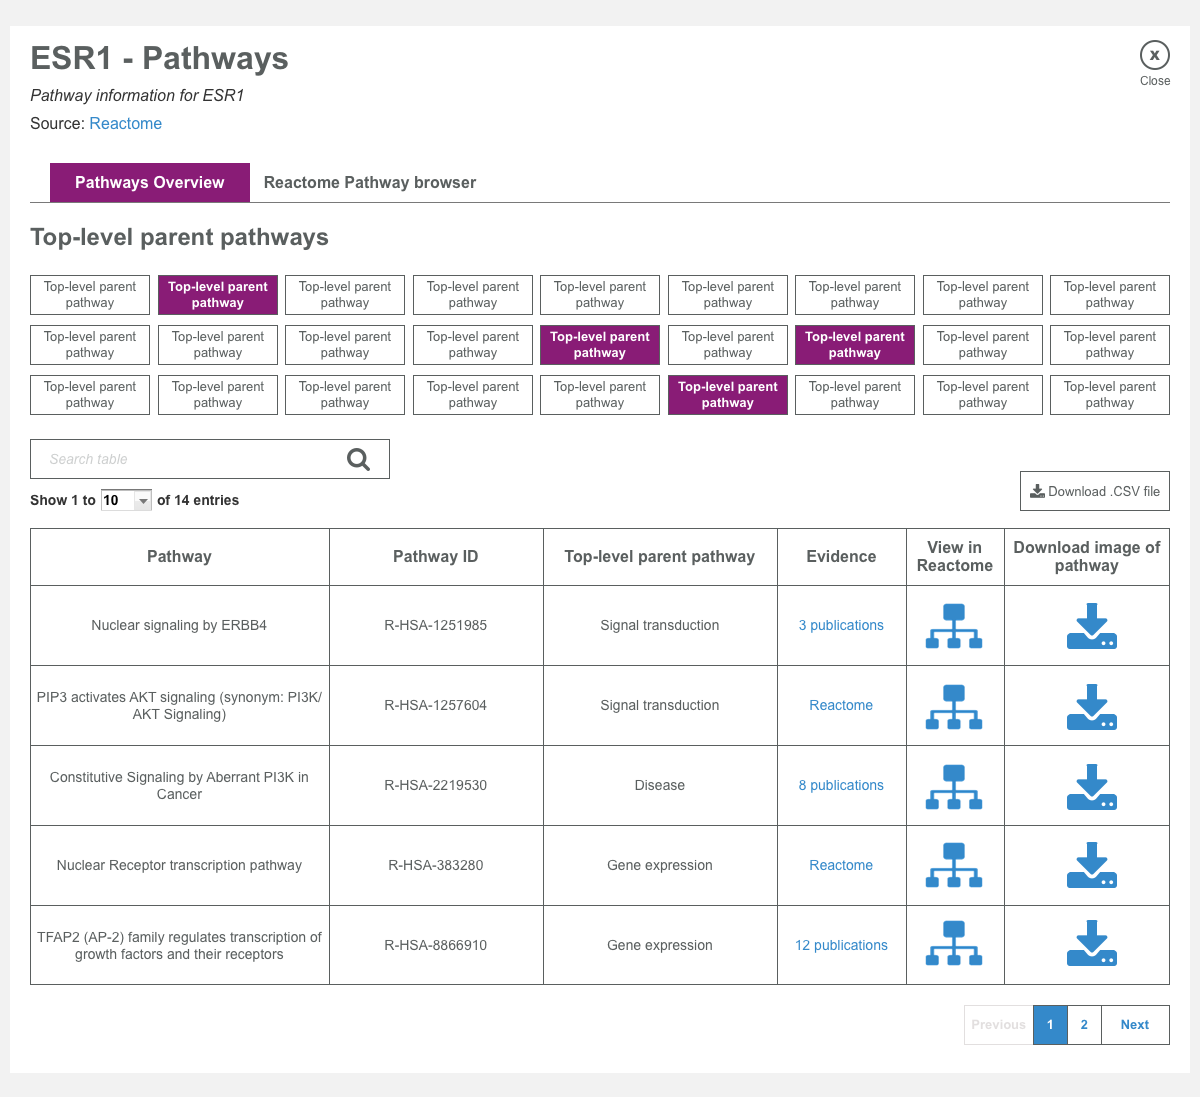1200x1097 pixels.
Task: Switch to the Reactome Pathway browser tab
Action: pyautogui.click(x=369, y=182)
